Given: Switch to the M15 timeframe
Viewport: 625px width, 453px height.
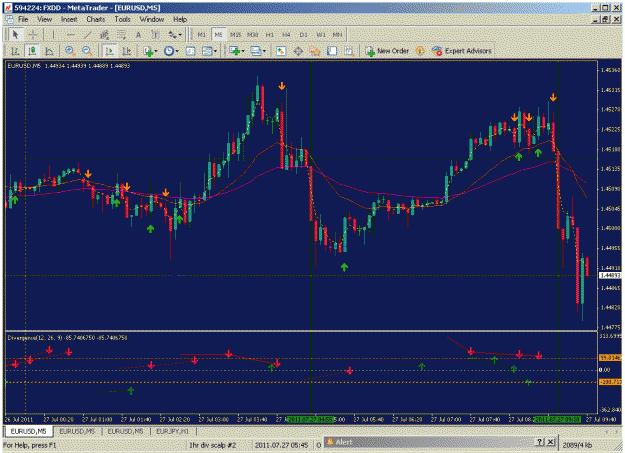Looking at the screenshot, I should tap(236, 35).
